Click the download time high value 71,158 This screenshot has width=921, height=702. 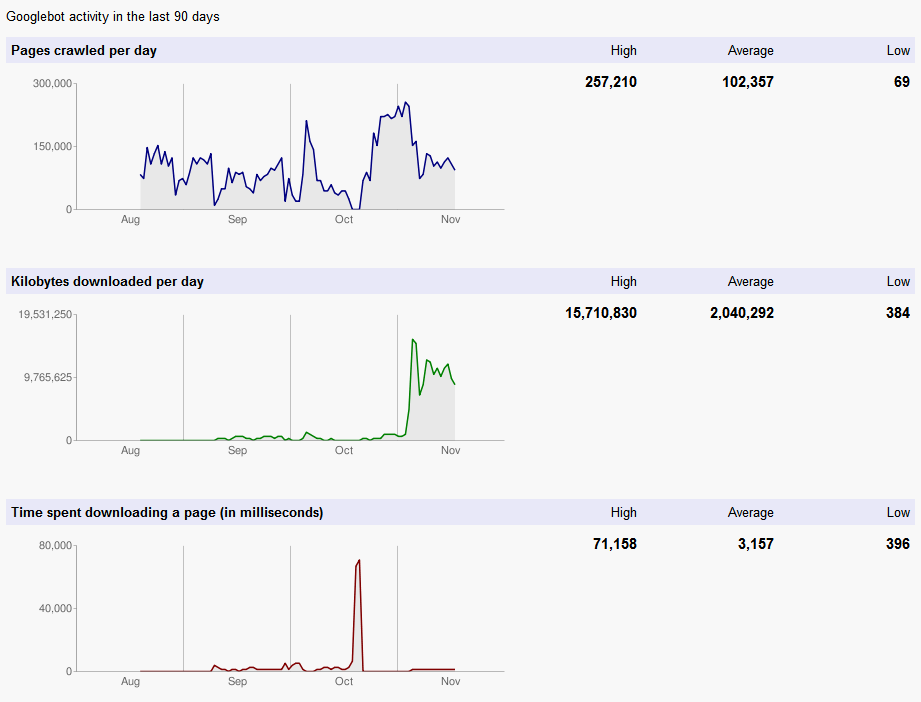click(614, 544)
